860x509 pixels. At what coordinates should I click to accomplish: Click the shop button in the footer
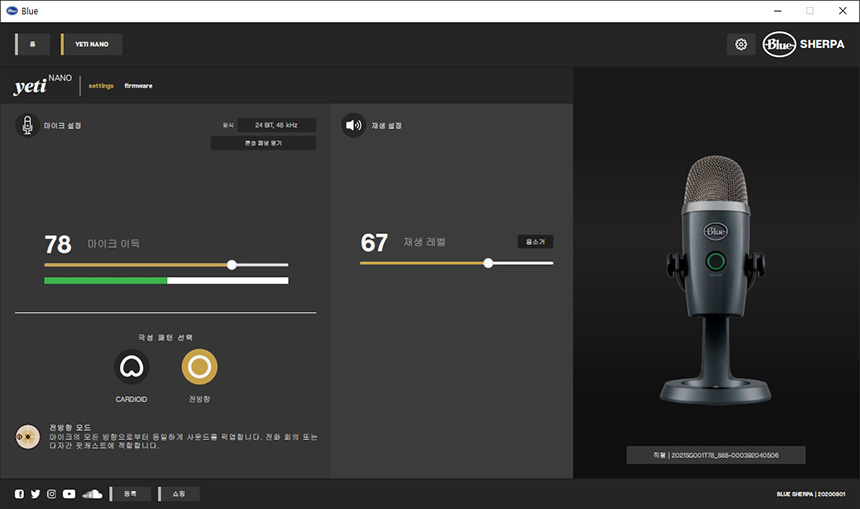179,494
